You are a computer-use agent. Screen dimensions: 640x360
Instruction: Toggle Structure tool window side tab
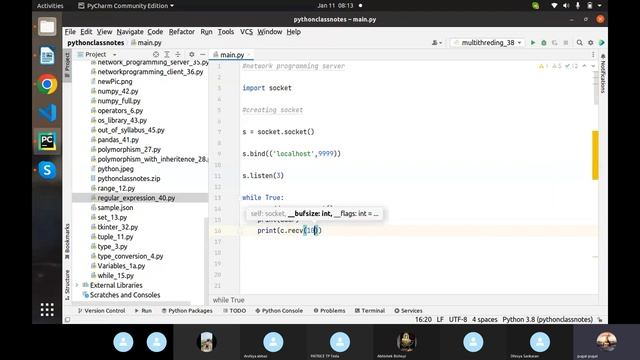[x=67, y=284]
